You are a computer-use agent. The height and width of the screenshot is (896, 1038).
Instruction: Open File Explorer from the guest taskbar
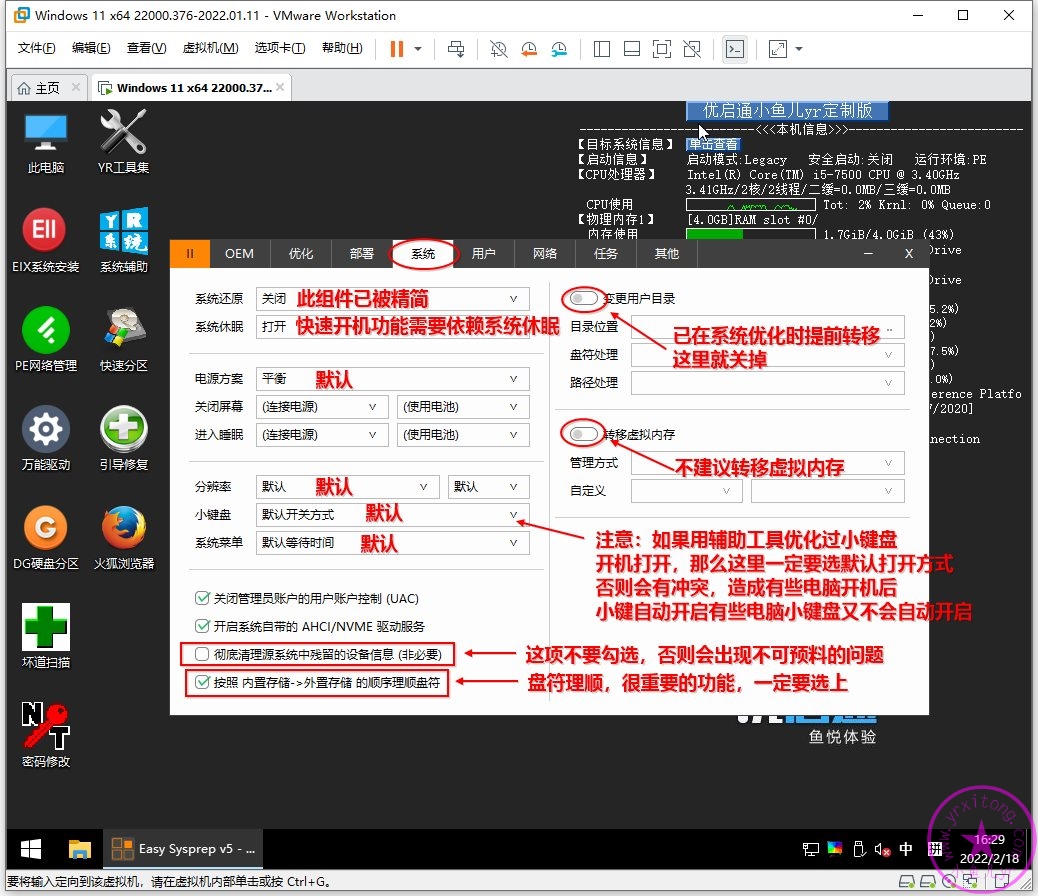(x=79, y=849)
